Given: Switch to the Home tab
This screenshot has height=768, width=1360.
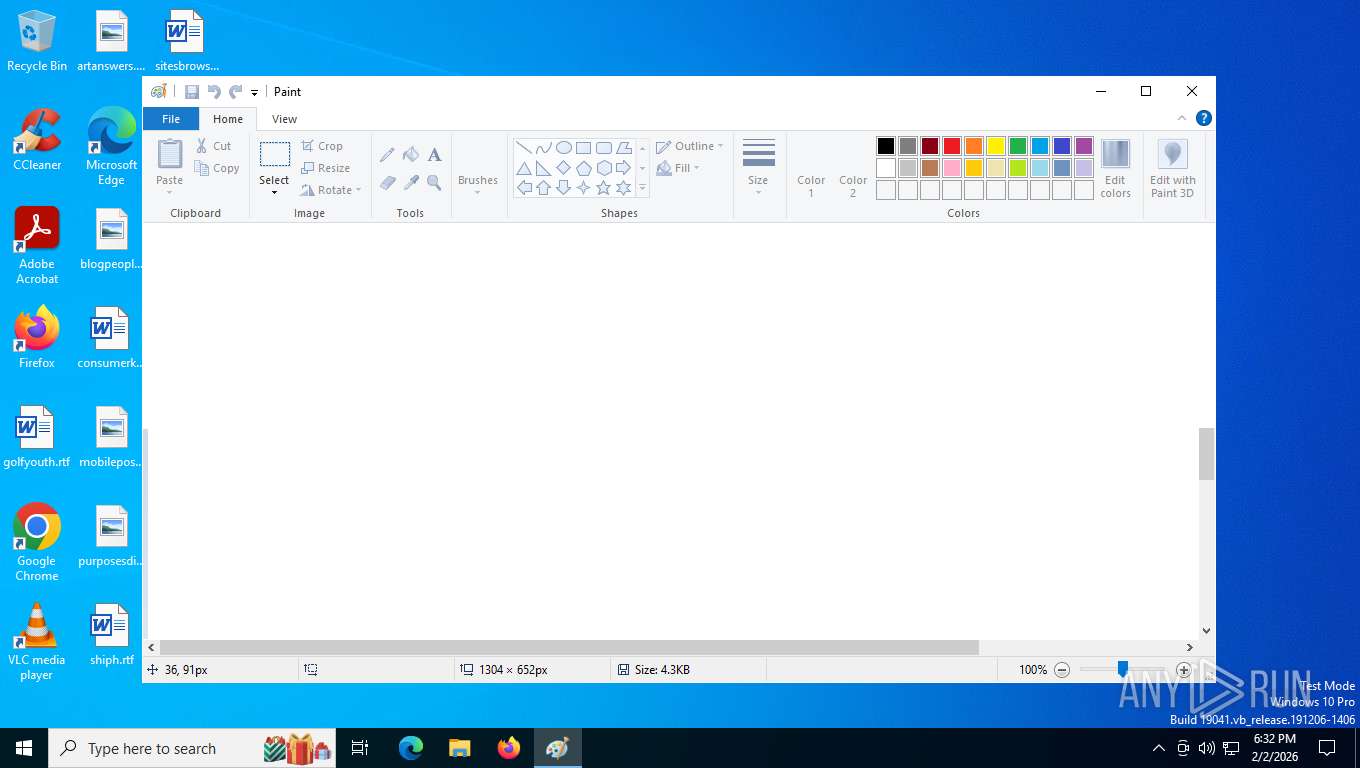Looking at the screenshot, I should pos(228,119).
